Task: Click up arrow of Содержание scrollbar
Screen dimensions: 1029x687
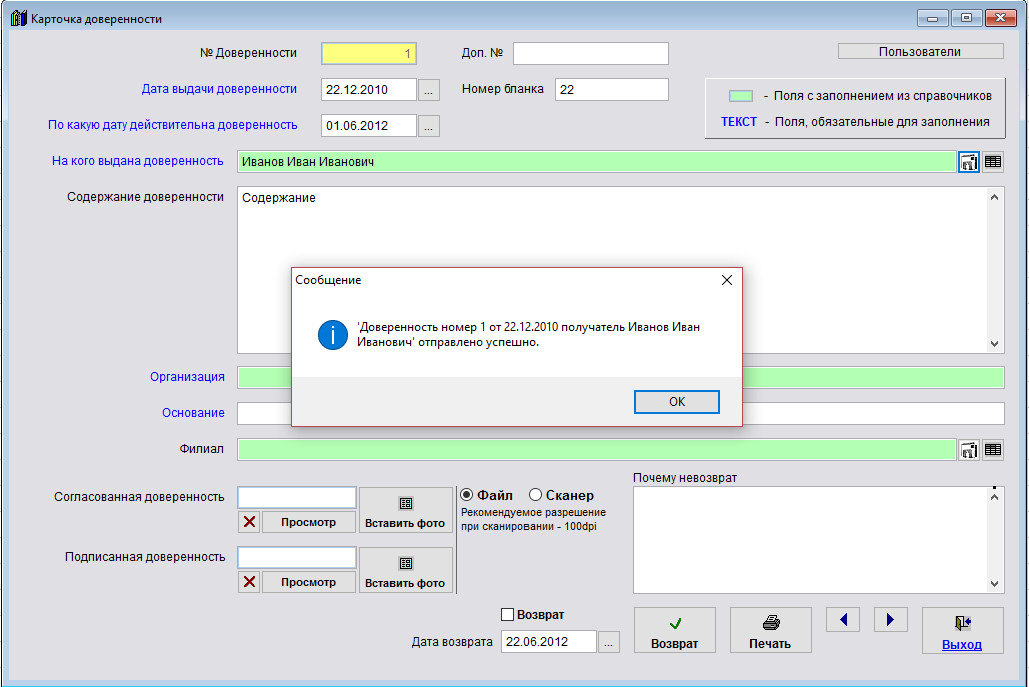Action: tap(995, 198)
